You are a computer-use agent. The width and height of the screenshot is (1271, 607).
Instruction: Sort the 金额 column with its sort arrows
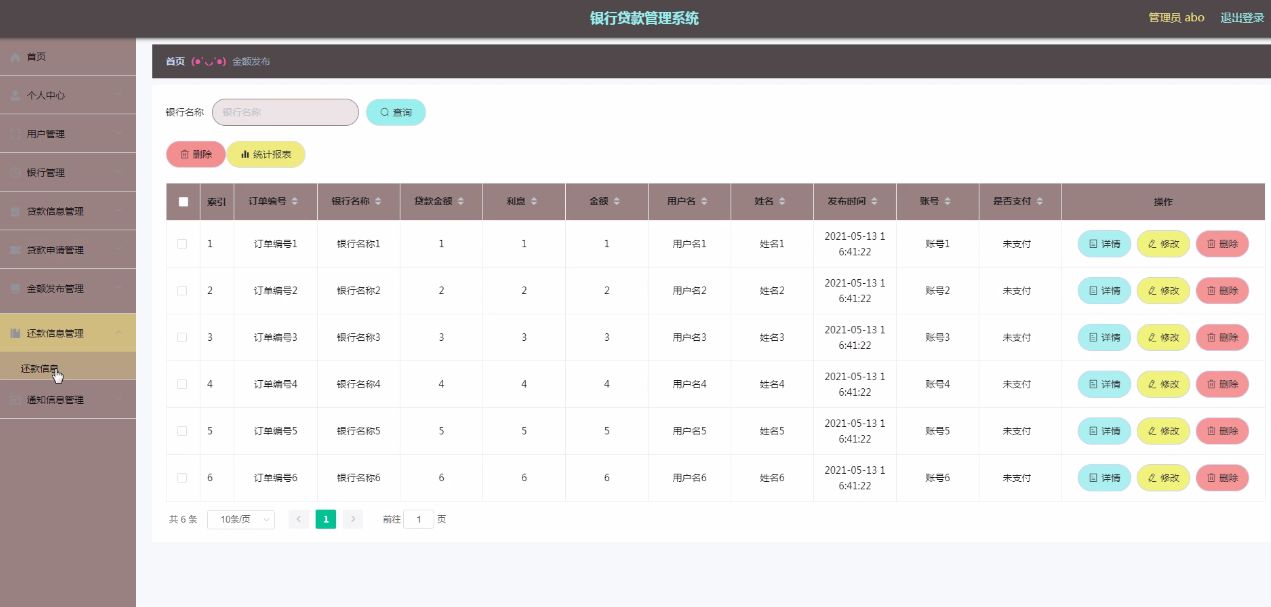point(617,202)
